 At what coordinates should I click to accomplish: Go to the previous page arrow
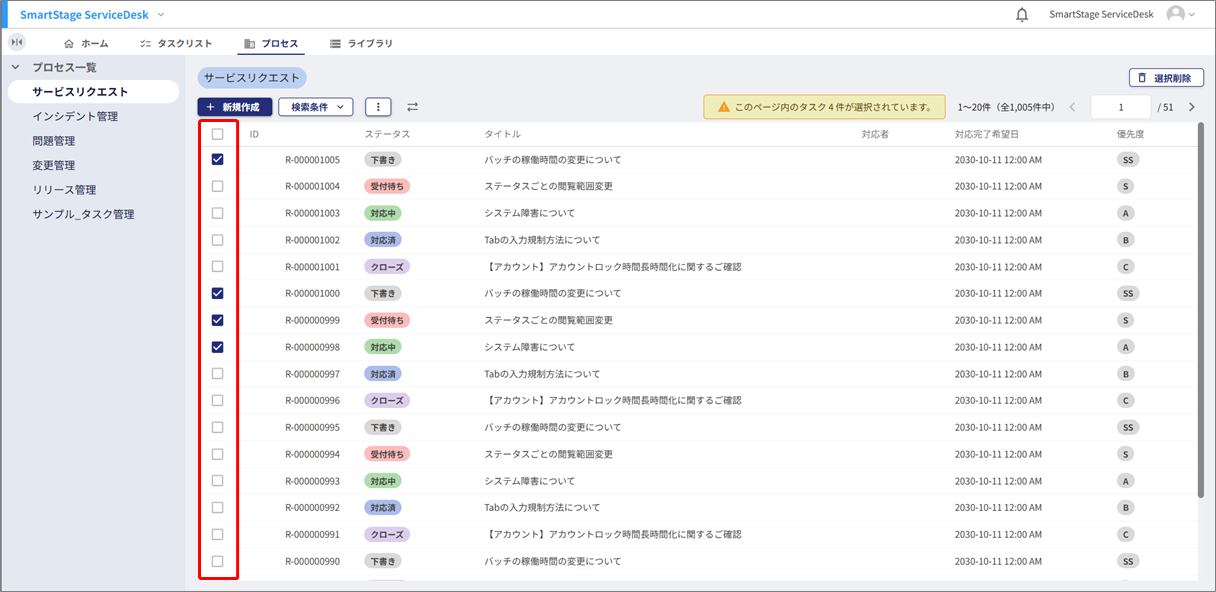pyautogui.click(x=1073, y=107)
